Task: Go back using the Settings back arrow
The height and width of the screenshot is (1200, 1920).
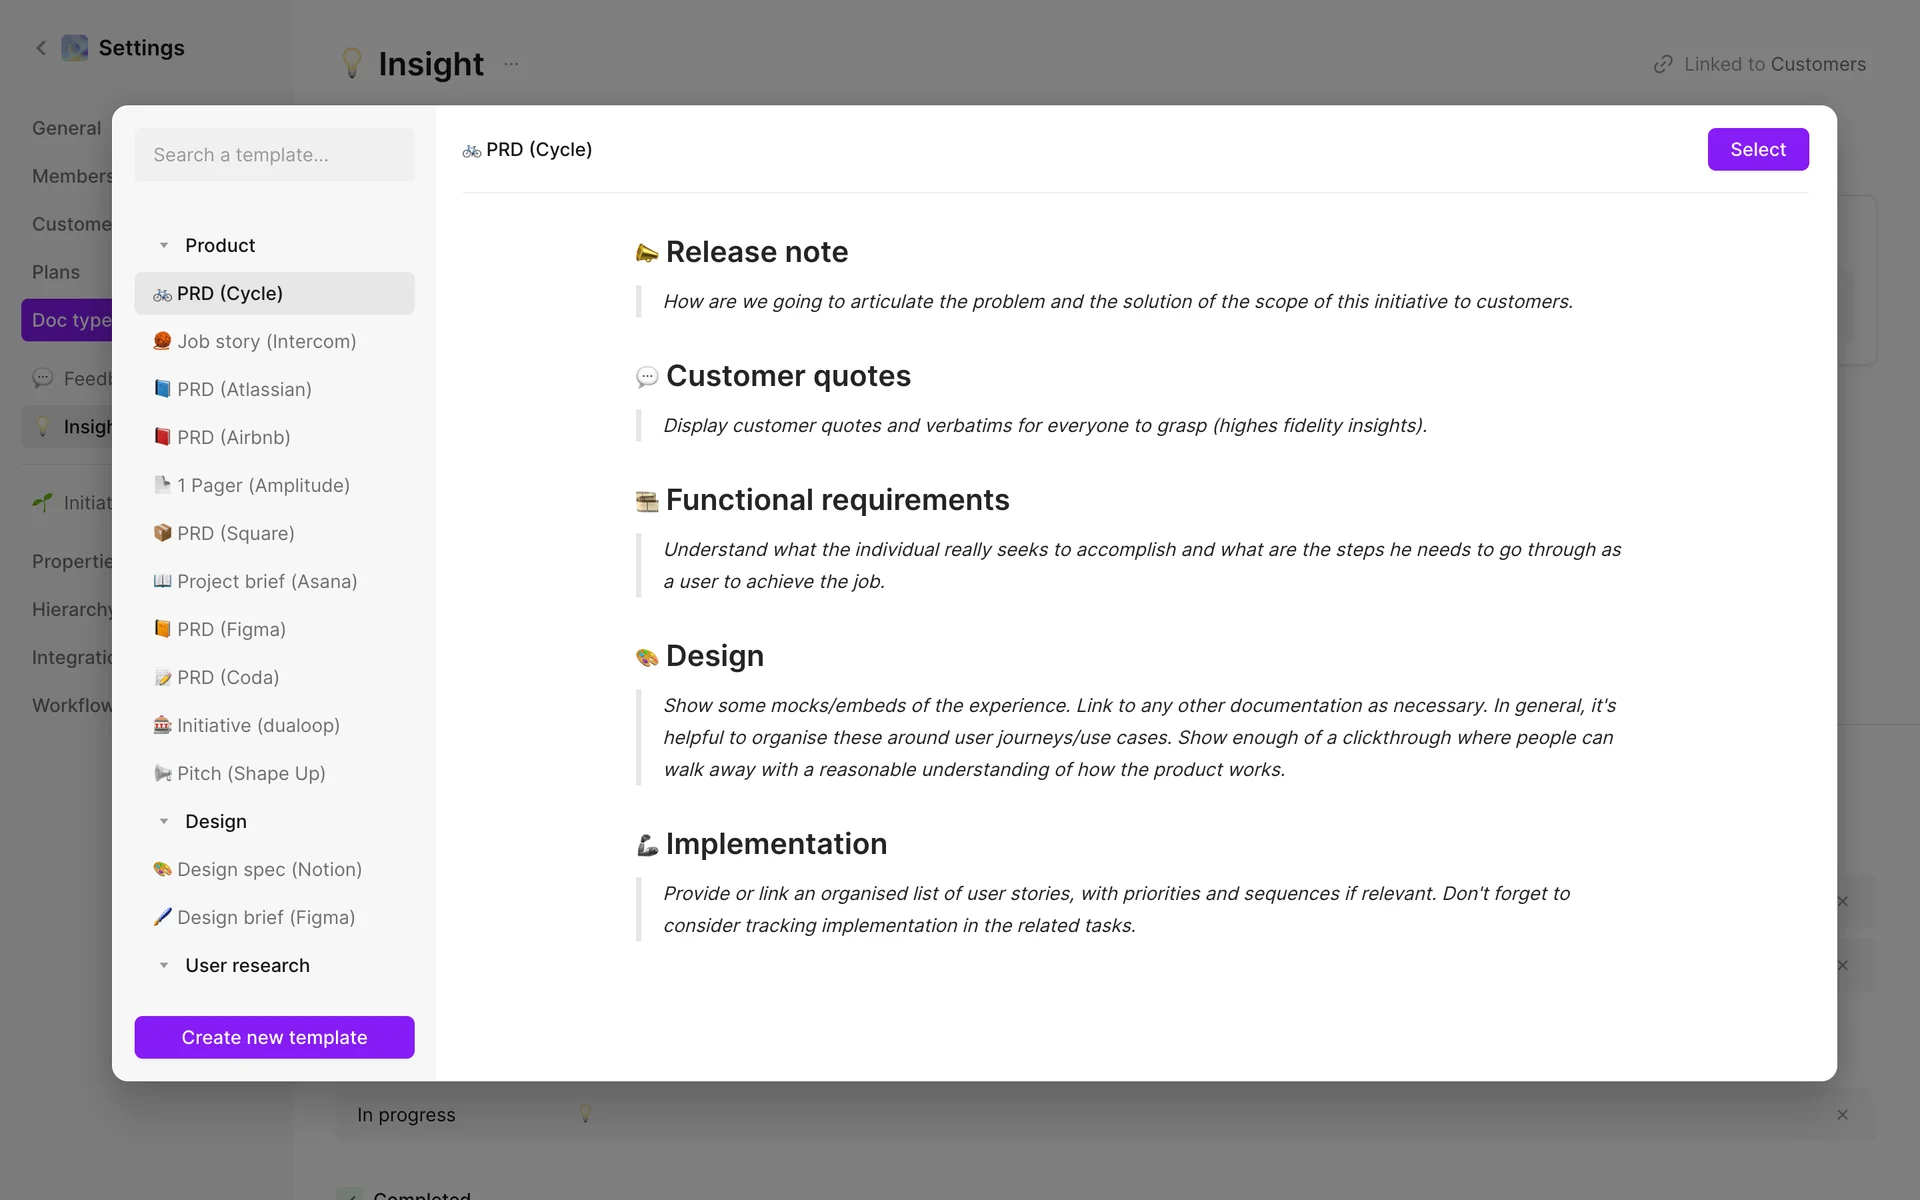Action: point(41,48)
